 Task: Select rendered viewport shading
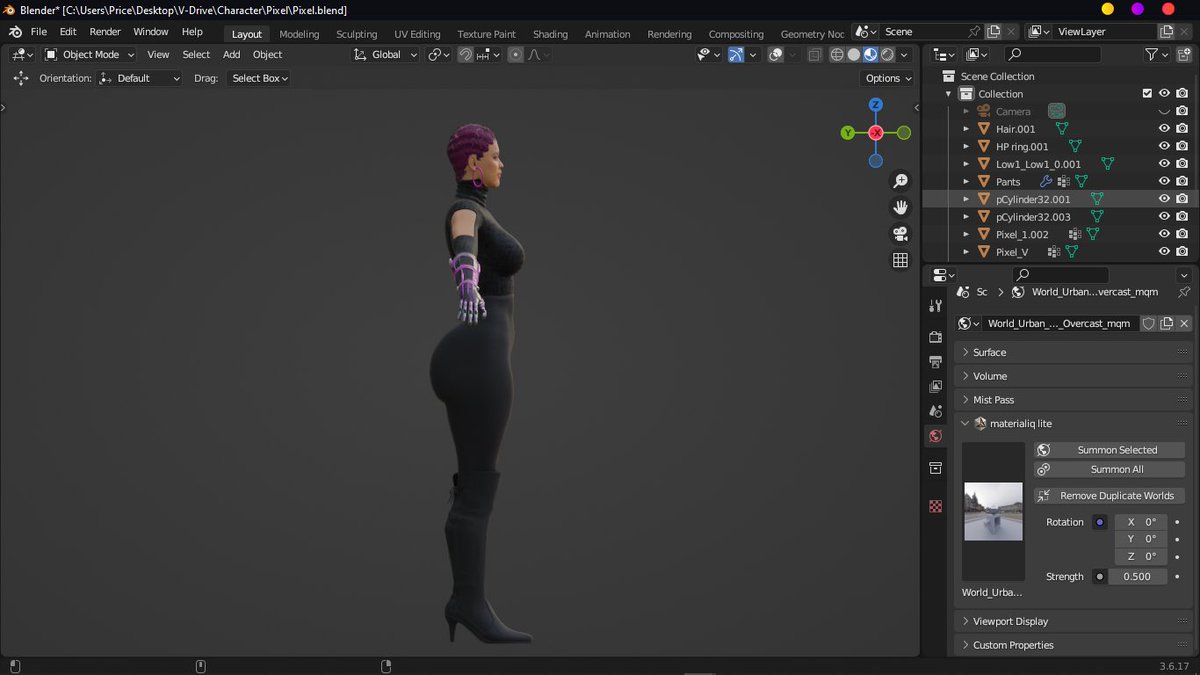click(x=887, y=55)
